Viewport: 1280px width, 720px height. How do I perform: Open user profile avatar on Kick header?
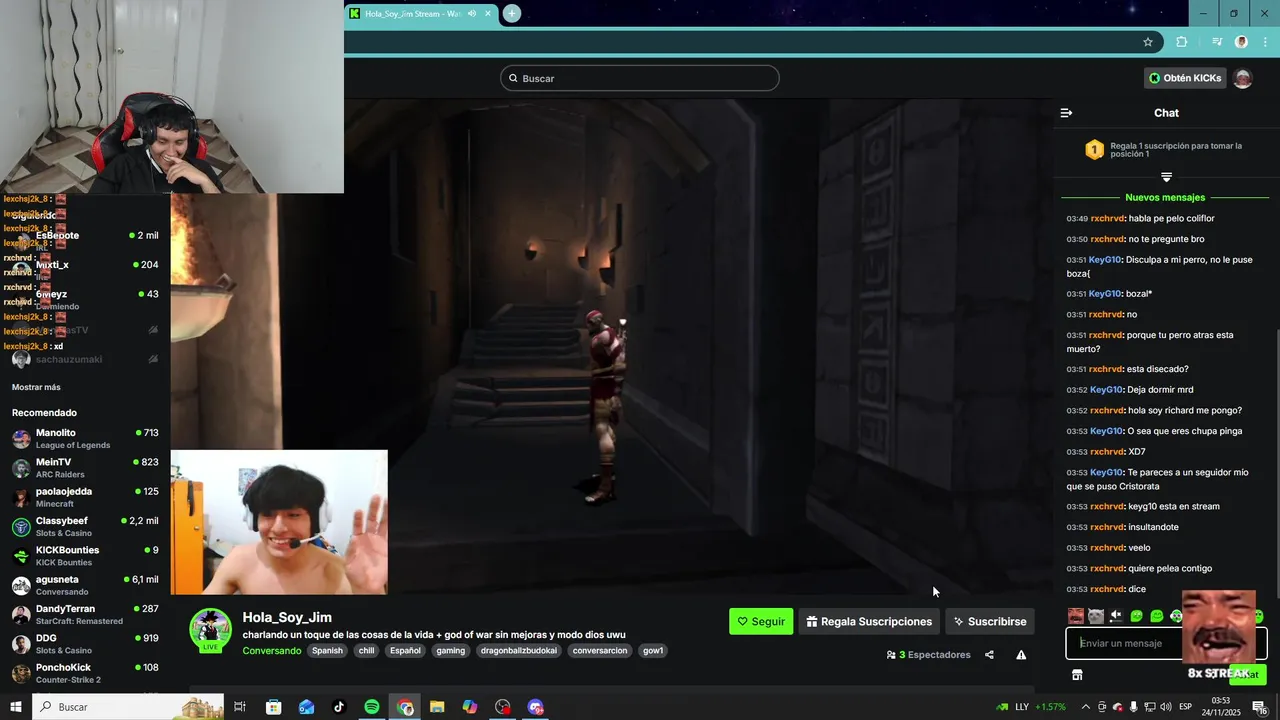tap(1243, 78)
